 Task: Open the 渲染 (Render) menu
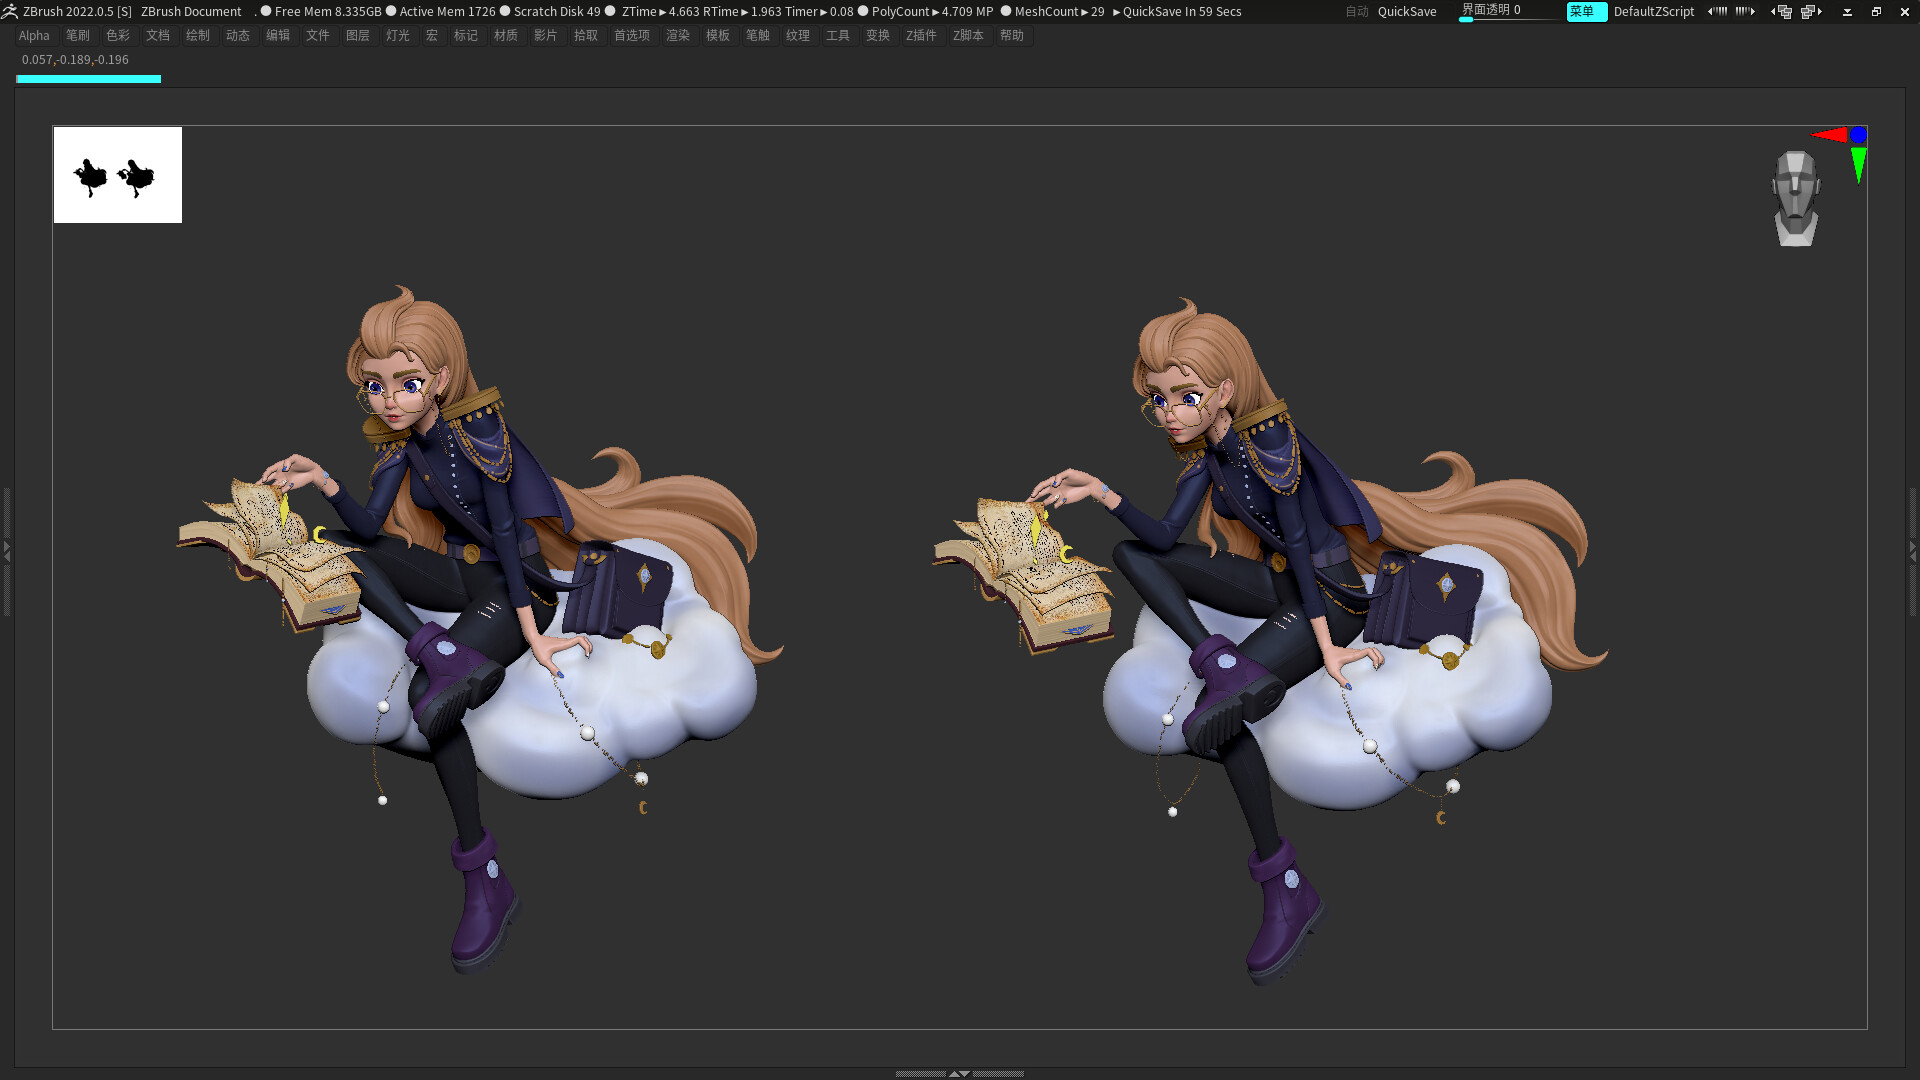[678, 36]
